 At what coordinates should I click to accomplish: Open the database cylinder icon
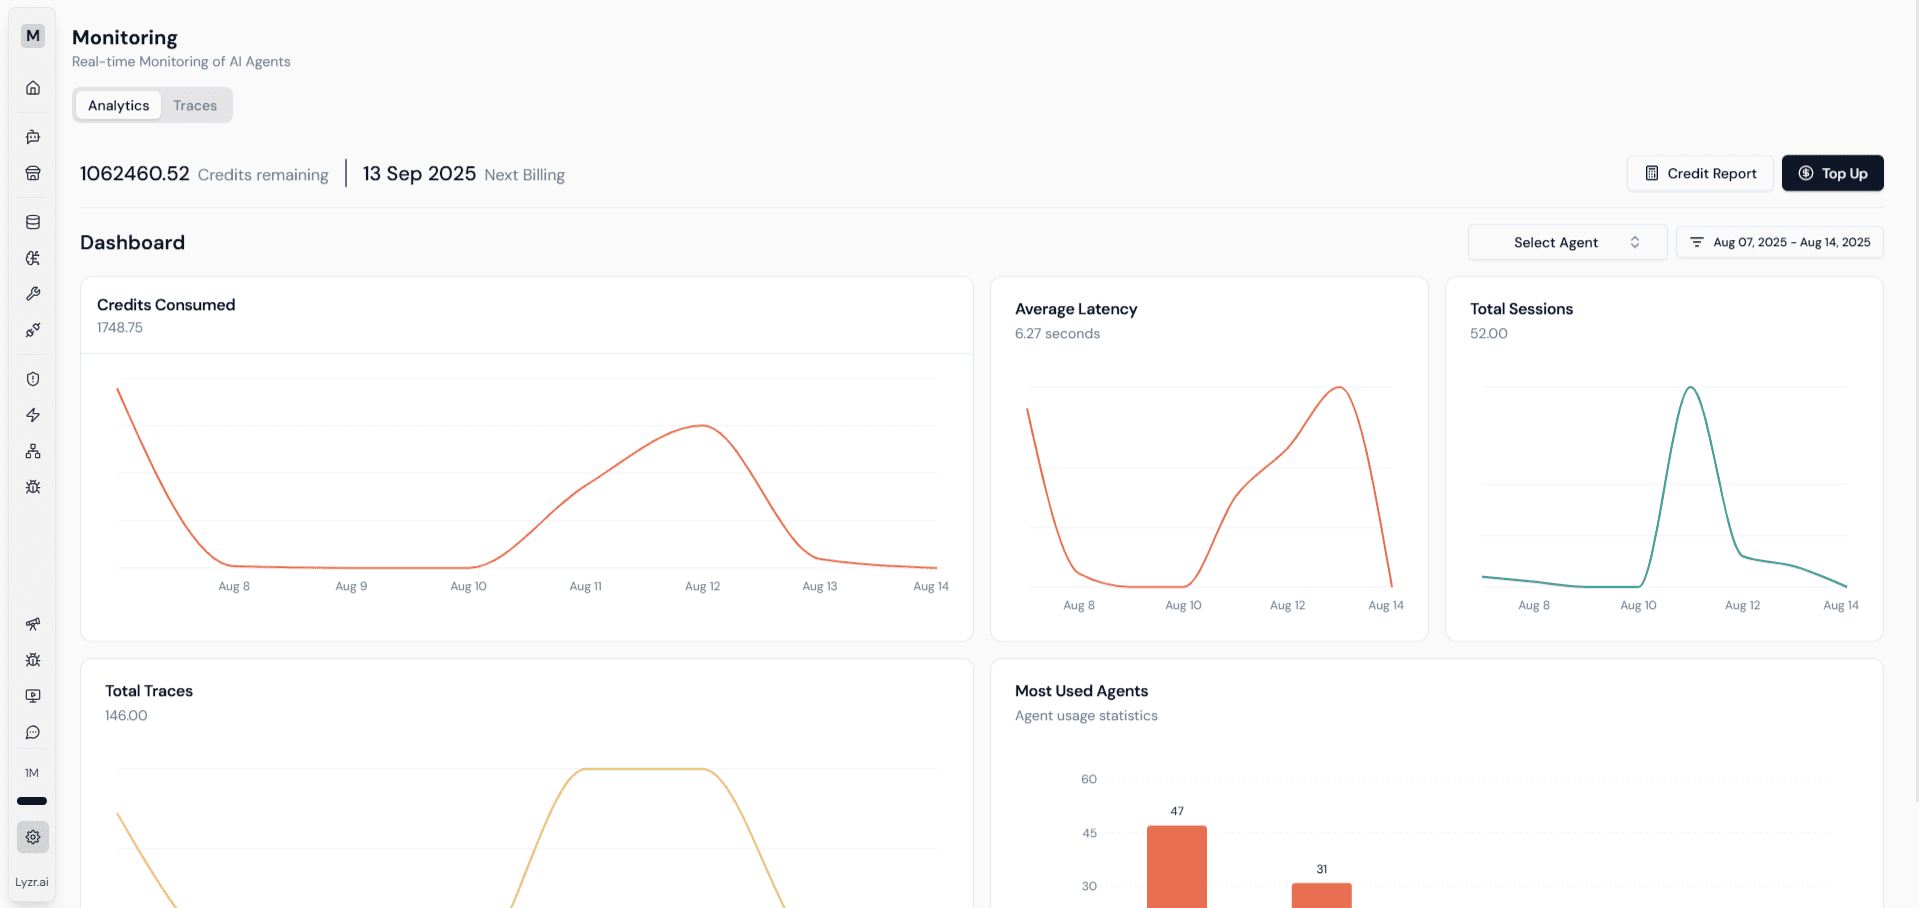[33, 222]
